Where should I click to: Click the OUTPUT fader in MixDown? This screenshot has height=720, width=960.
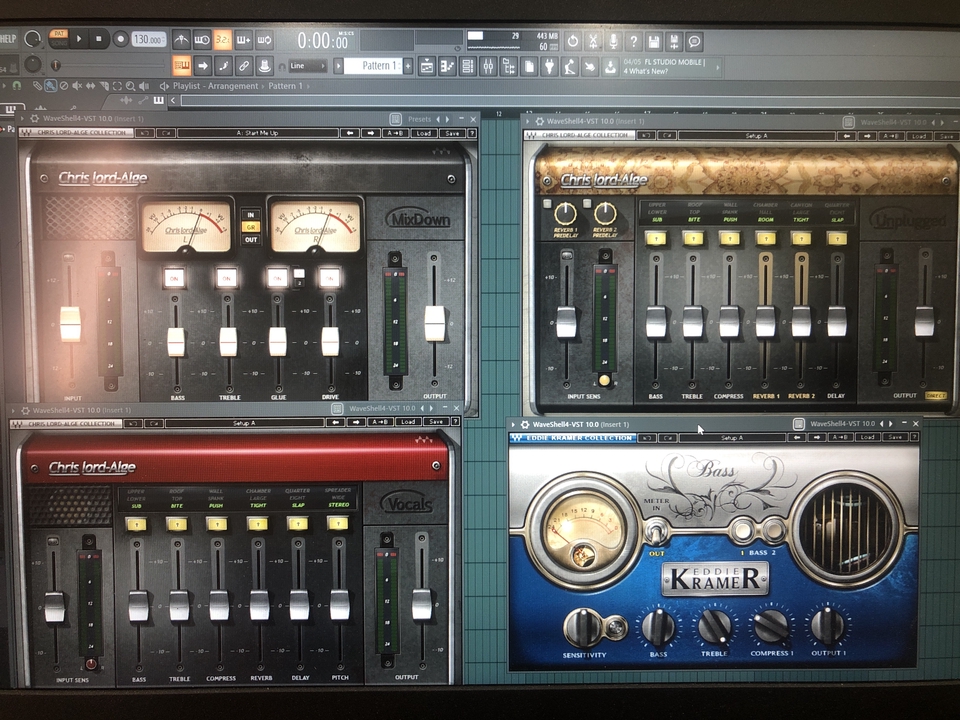tap(435, 323)
